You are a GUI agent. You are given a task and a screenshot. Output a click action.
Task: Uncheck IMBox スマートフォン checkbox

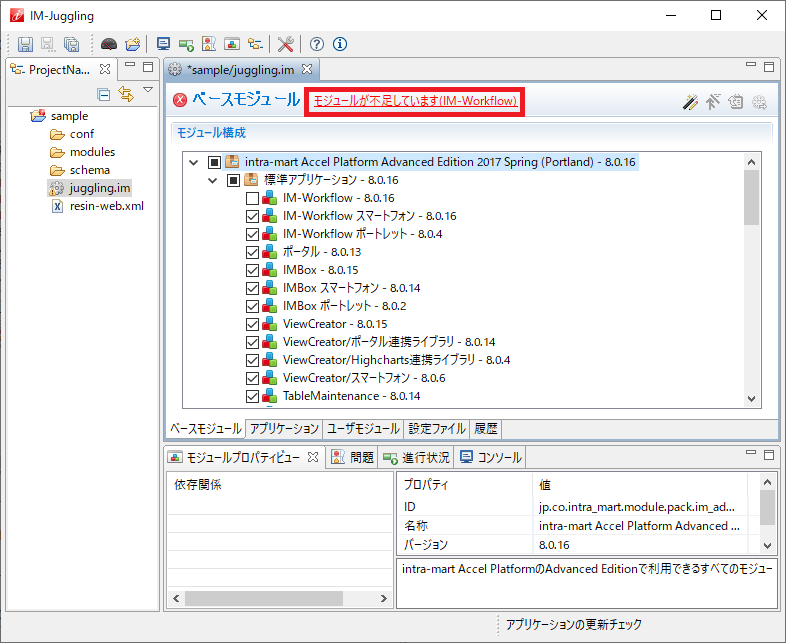[252, 289]
